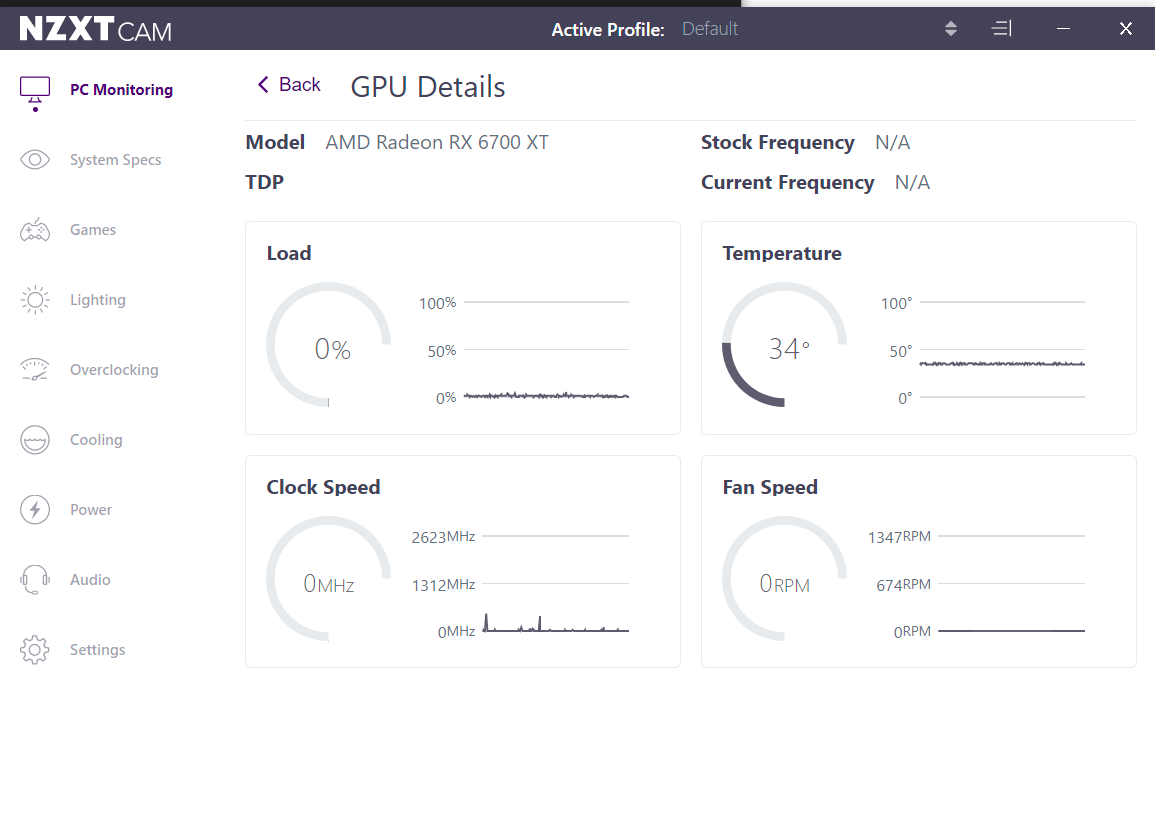The width and height of the screenshot is (1155, 831).
Task: Click the Clock Speed 0MHz gauge
Action: click(329, 579)
